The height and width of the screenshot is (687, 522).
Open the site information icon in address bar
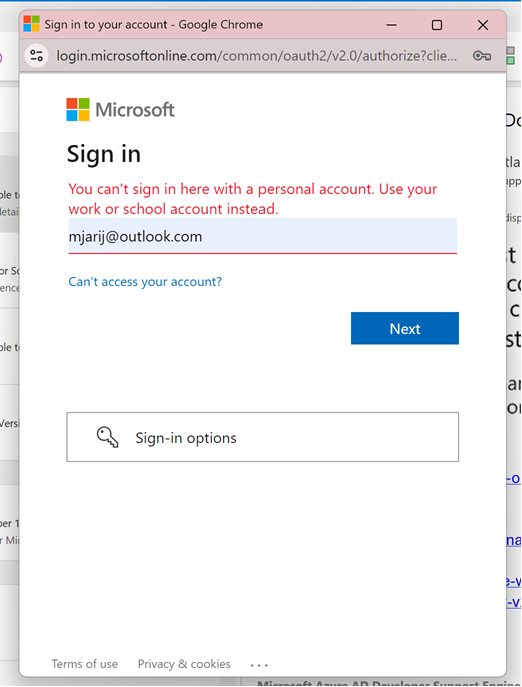tap(36, 56)
